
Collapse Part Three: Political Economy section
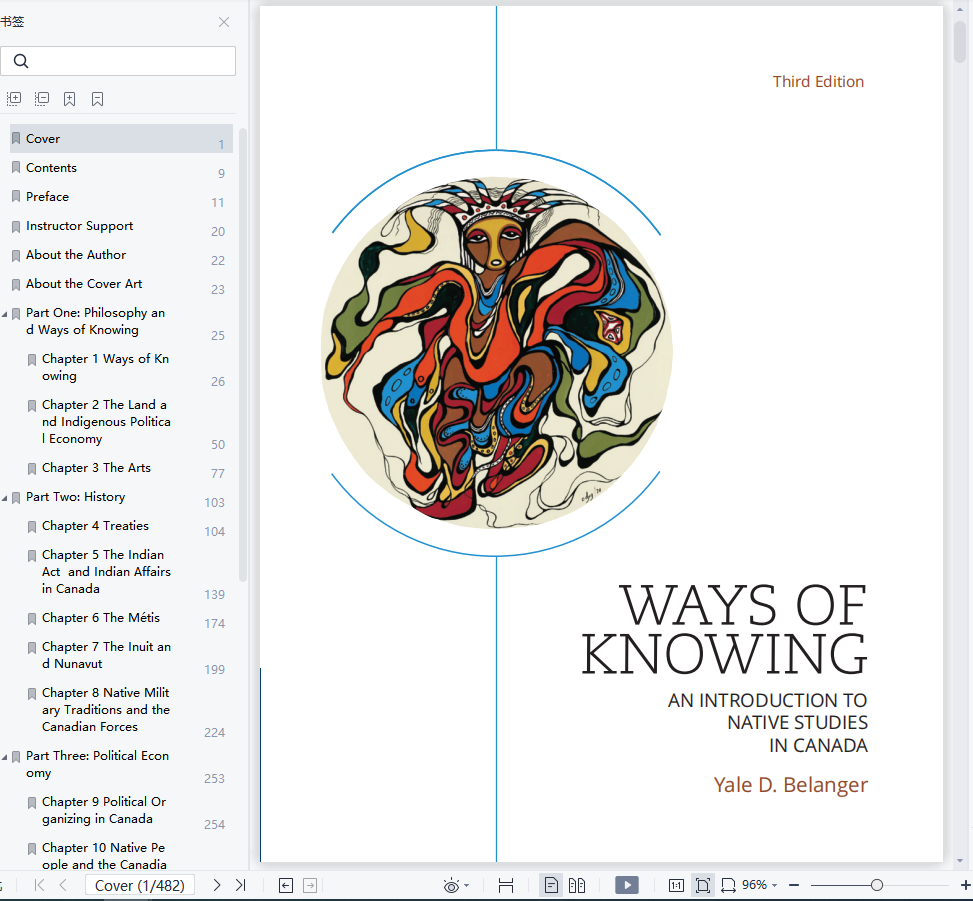click(4, 757)
